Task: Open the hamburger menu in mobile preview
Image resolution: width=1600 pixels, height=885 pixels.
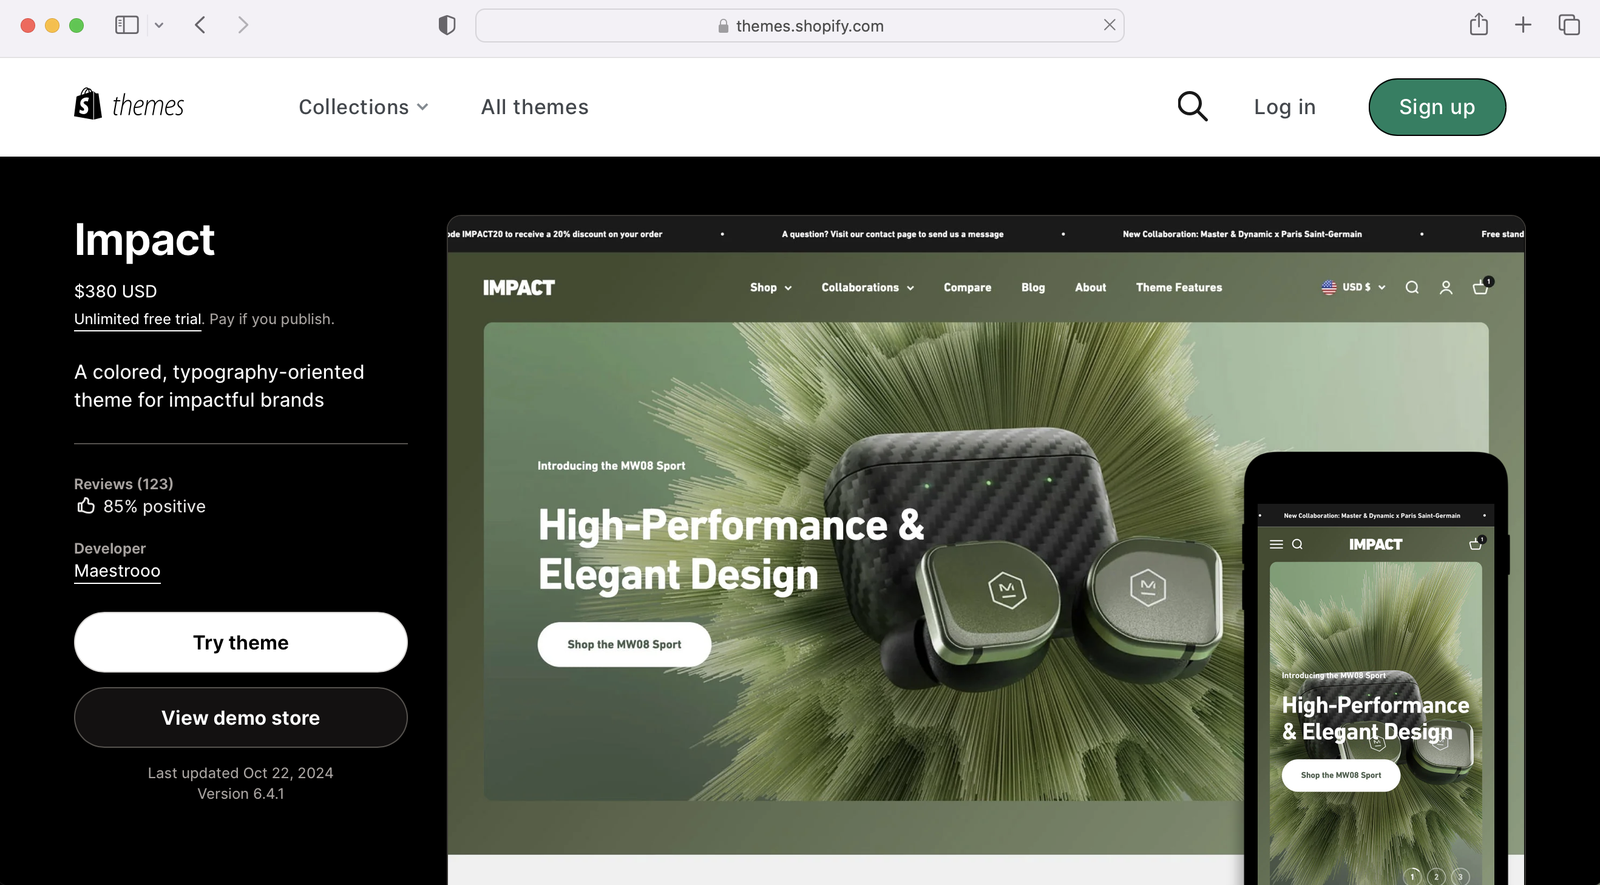Action: click(x=1276, y=545)
